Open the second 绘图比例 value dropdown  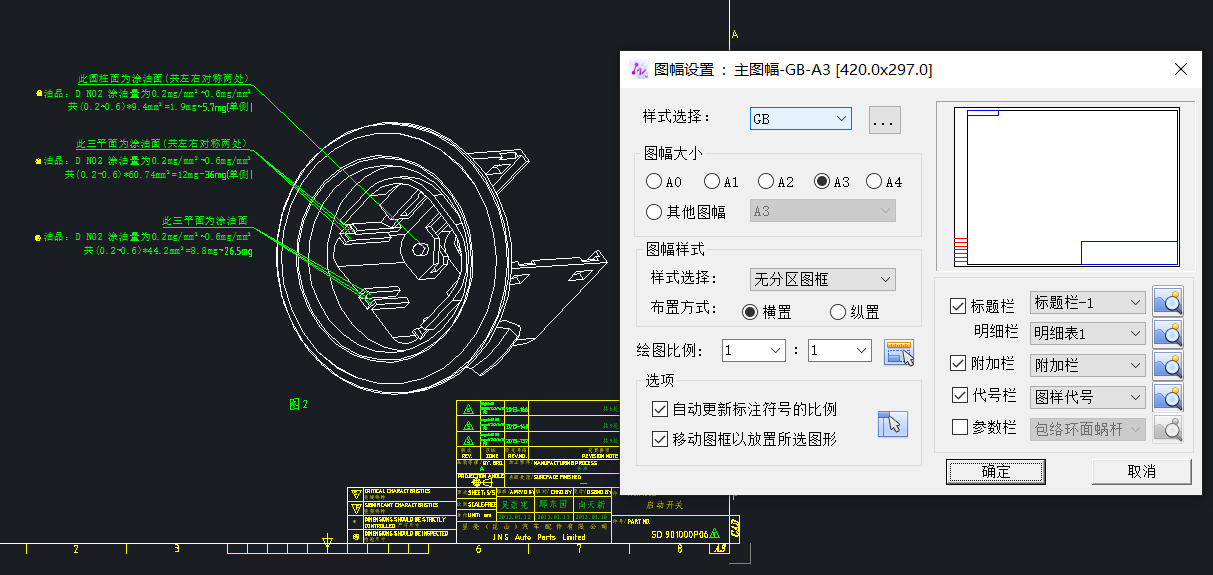839,350
